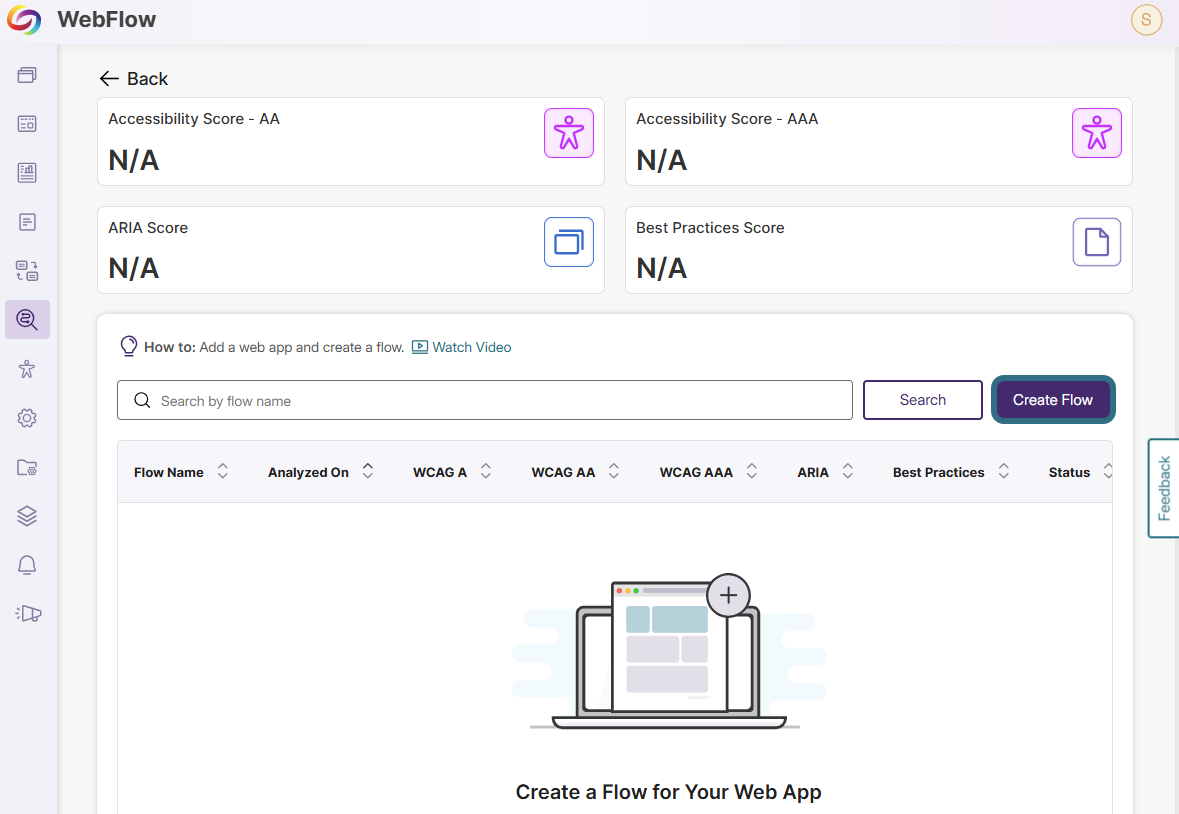Click the WebFlow swirl logo
The image size is (1179, 814).
(x=24, y=20)
